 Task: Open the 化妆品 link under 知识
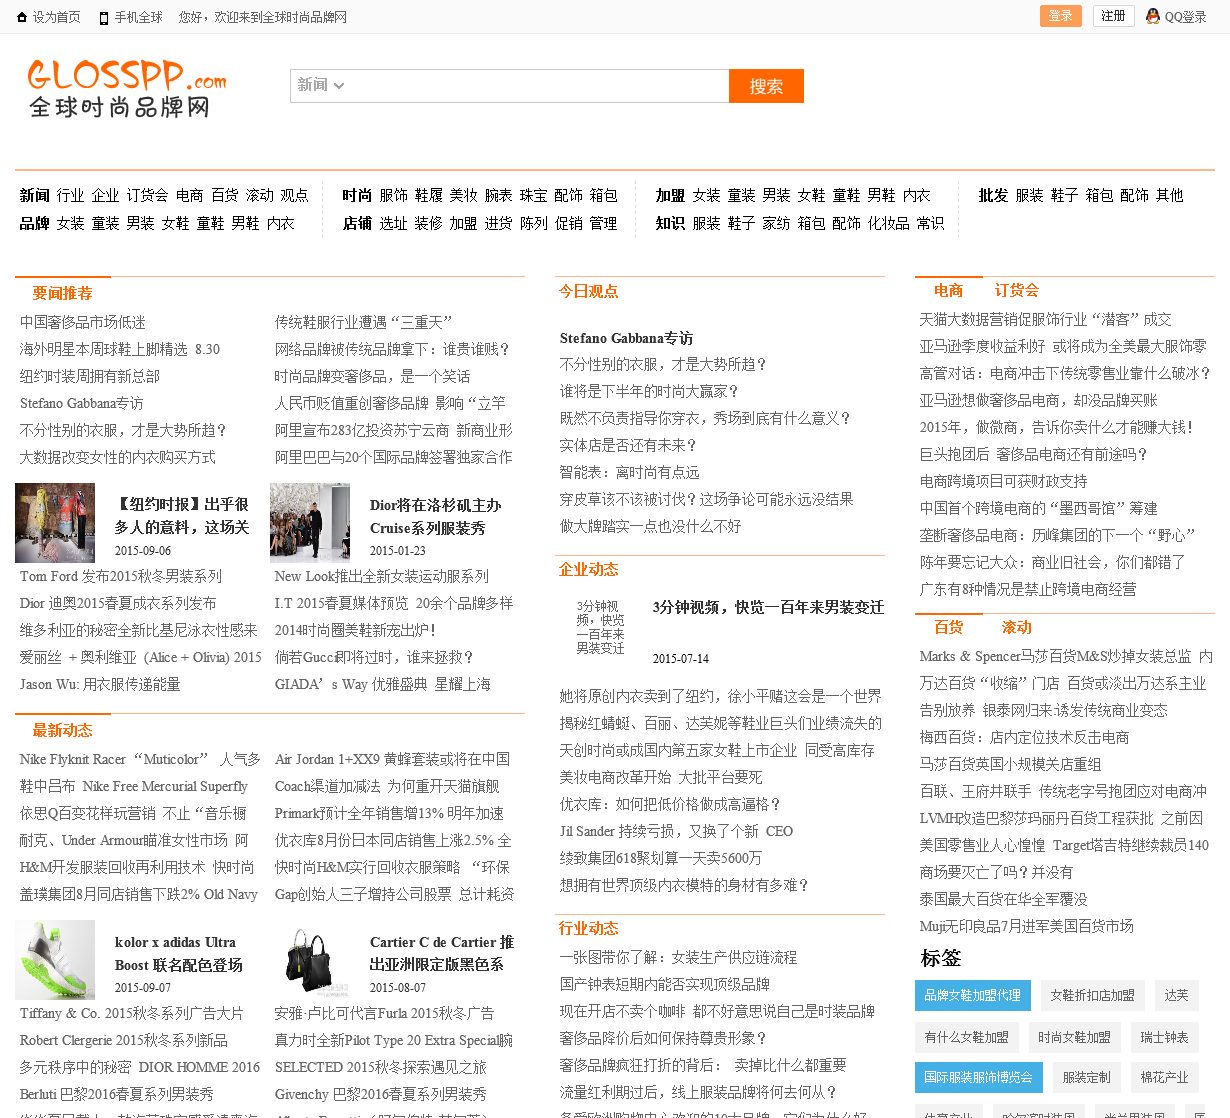888,223
